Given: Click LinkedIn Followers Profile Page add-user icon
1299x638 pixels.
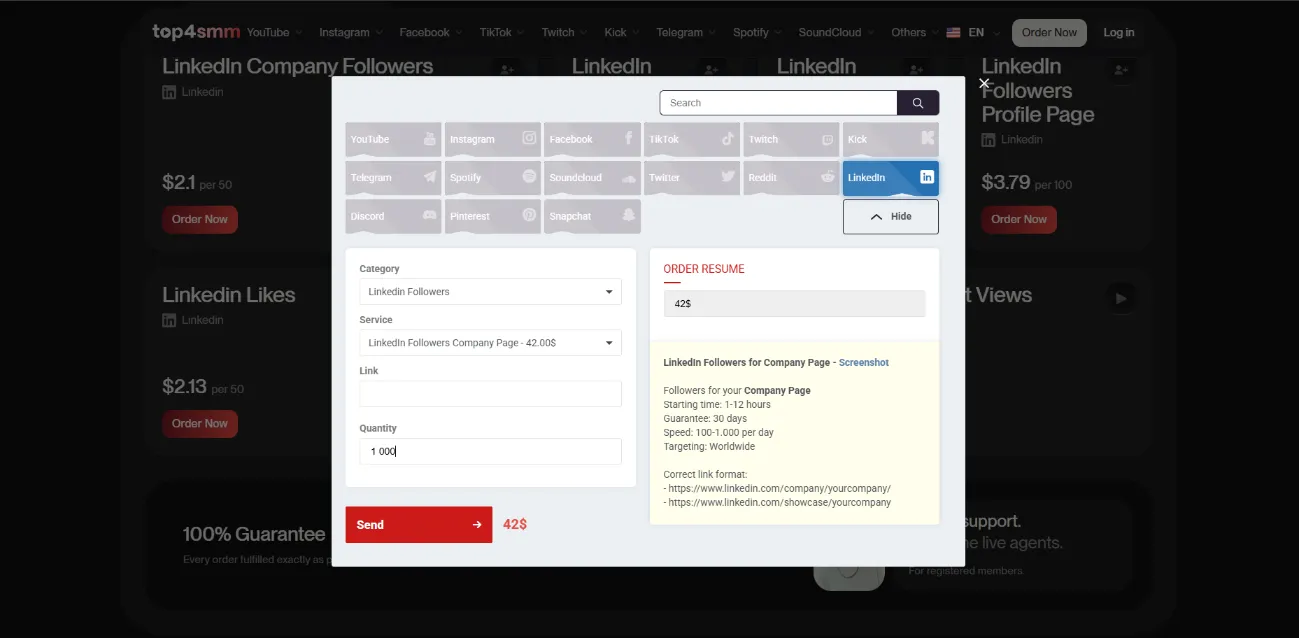Looking at the screenshot, I should click(x=1121, y=70).
